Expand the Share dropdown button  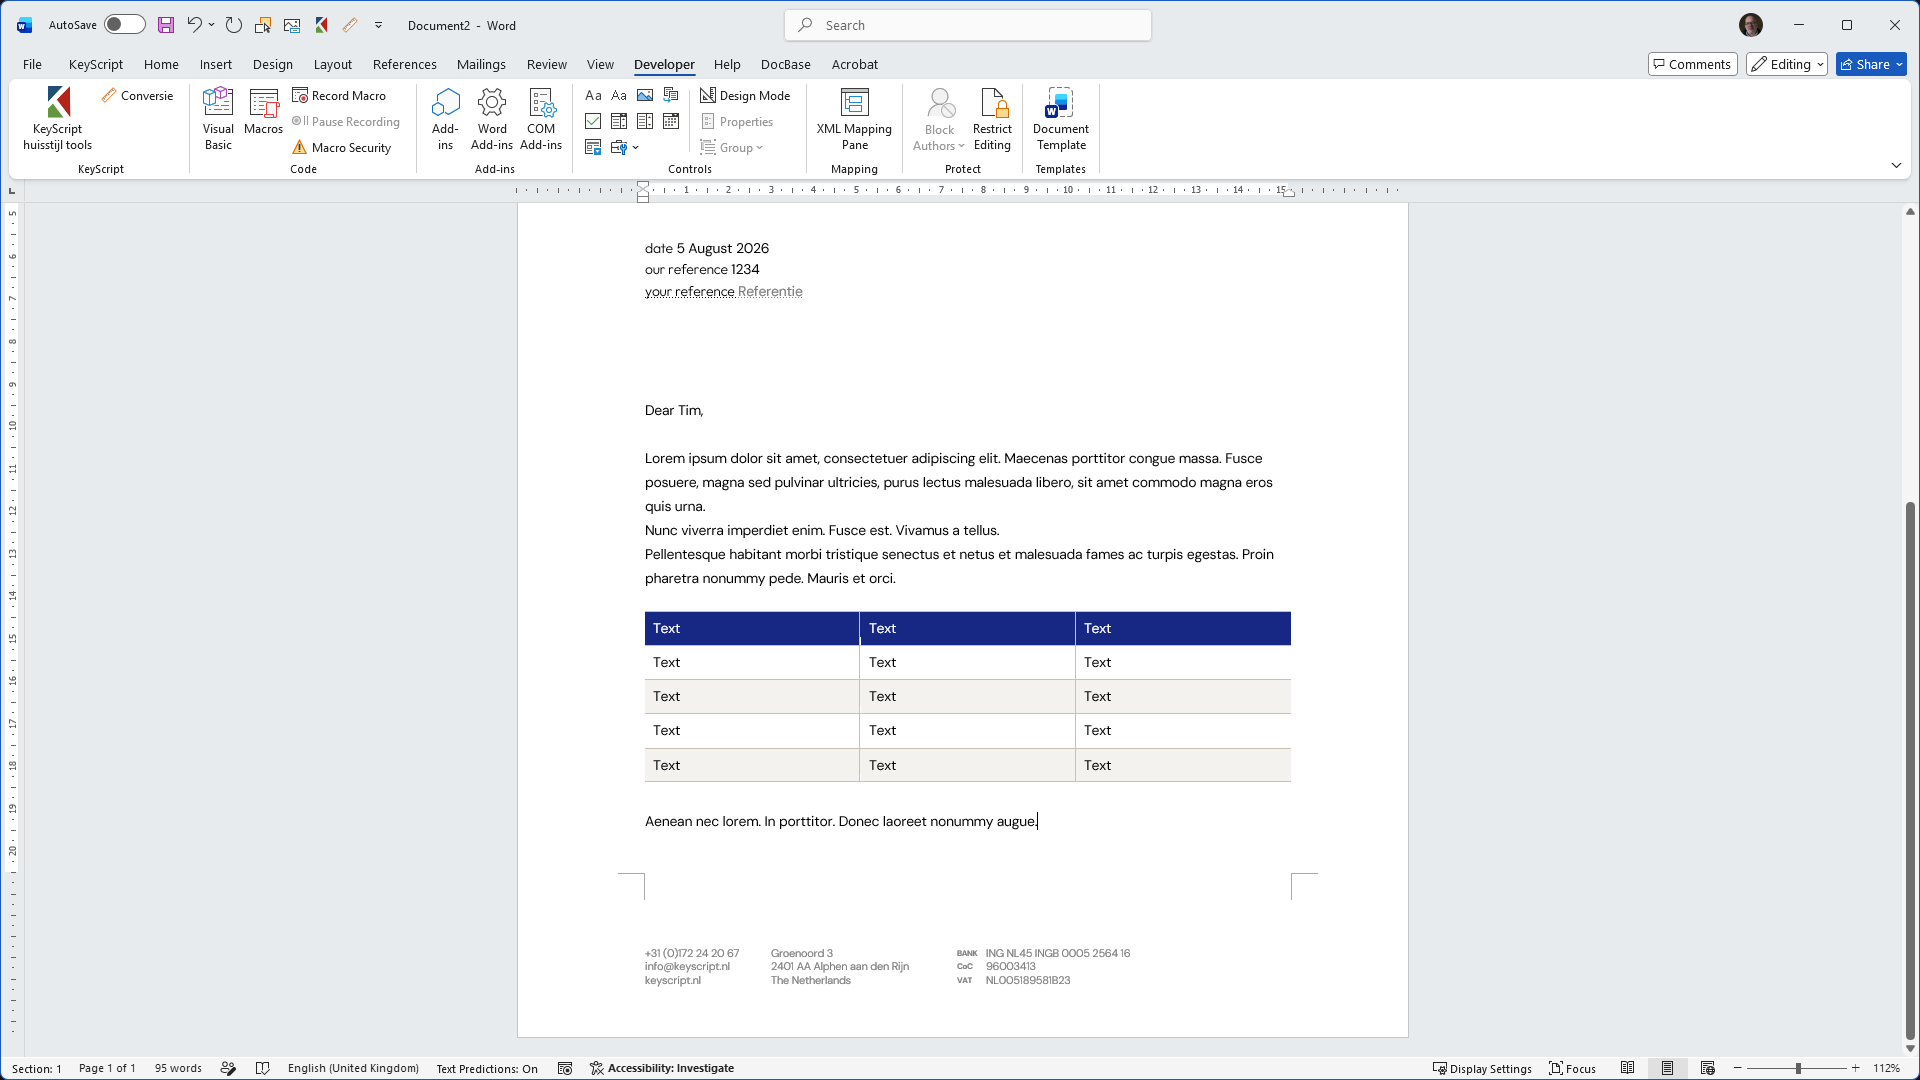tap(1899, 64)
